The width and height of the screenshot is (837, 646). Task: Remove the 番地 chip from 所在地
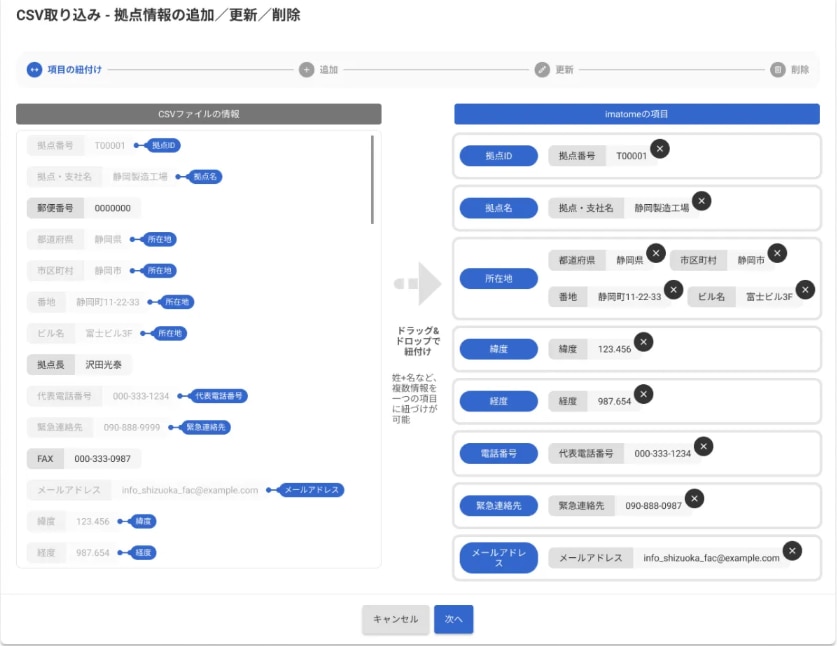[673, 290]
